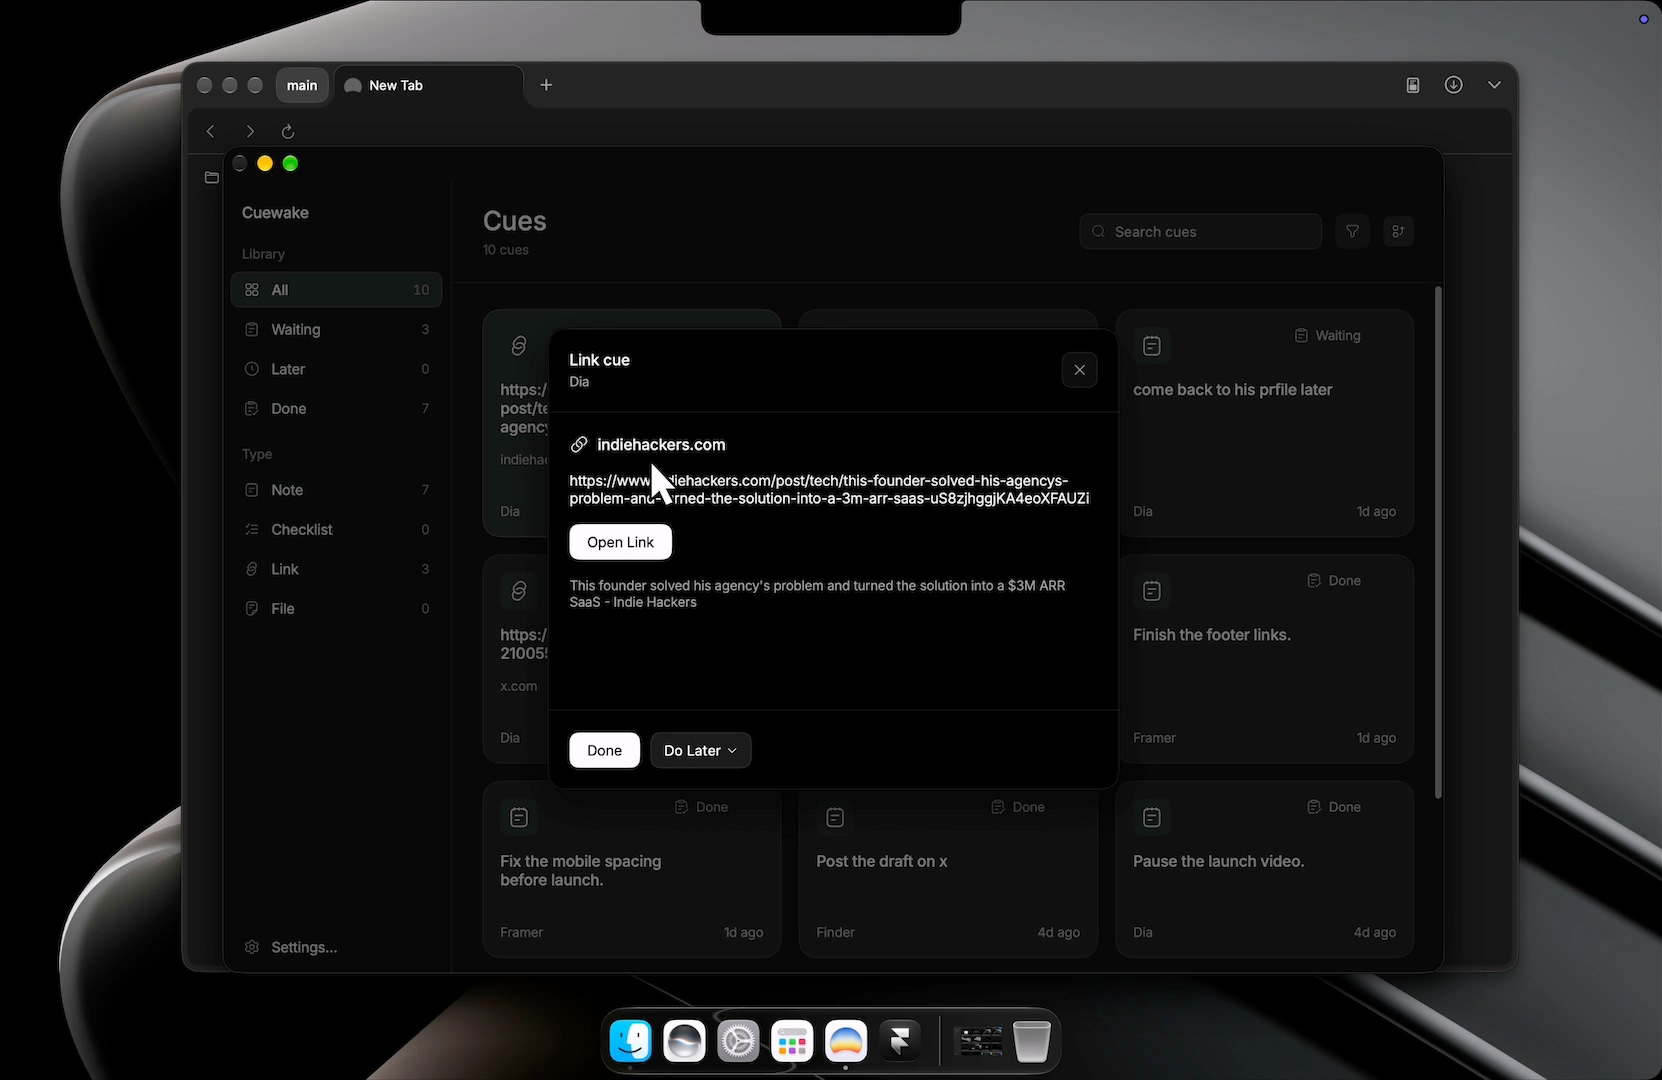Select the Link type filter
The image size is (1662, 1080).
click(336, 569)
